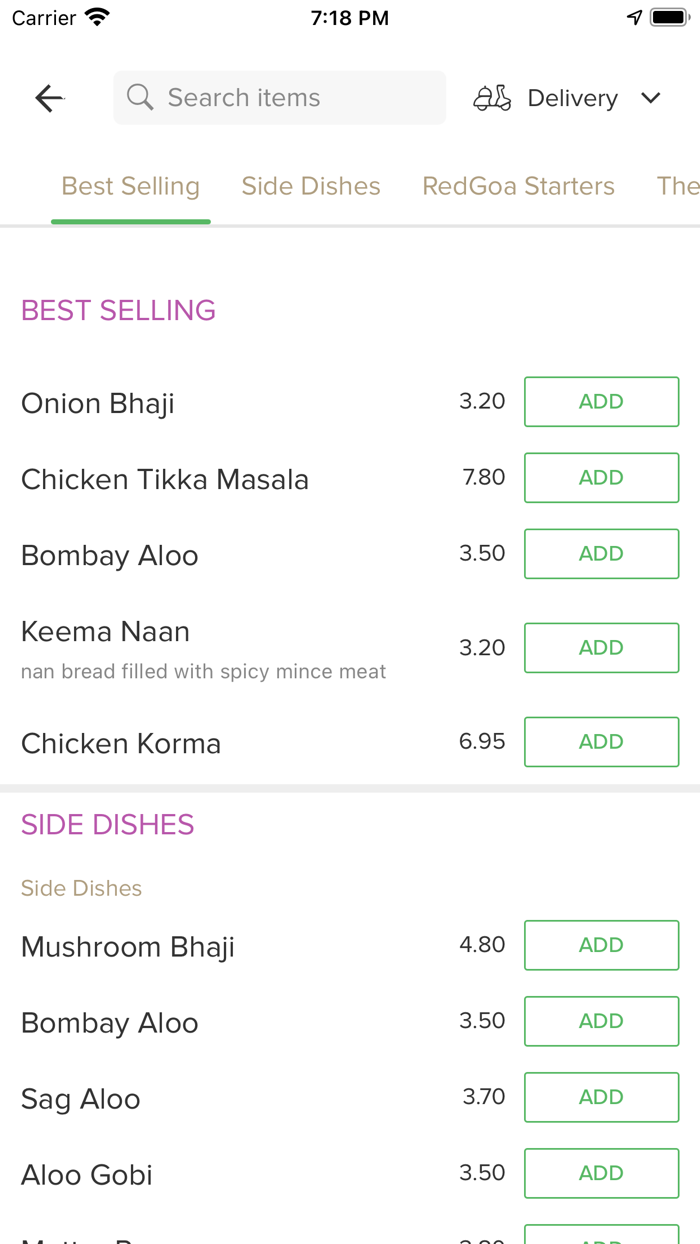This screenshot has width=700, height=1244.
Task: Select the search magnifier icon
Action: [x=140, y=97]
